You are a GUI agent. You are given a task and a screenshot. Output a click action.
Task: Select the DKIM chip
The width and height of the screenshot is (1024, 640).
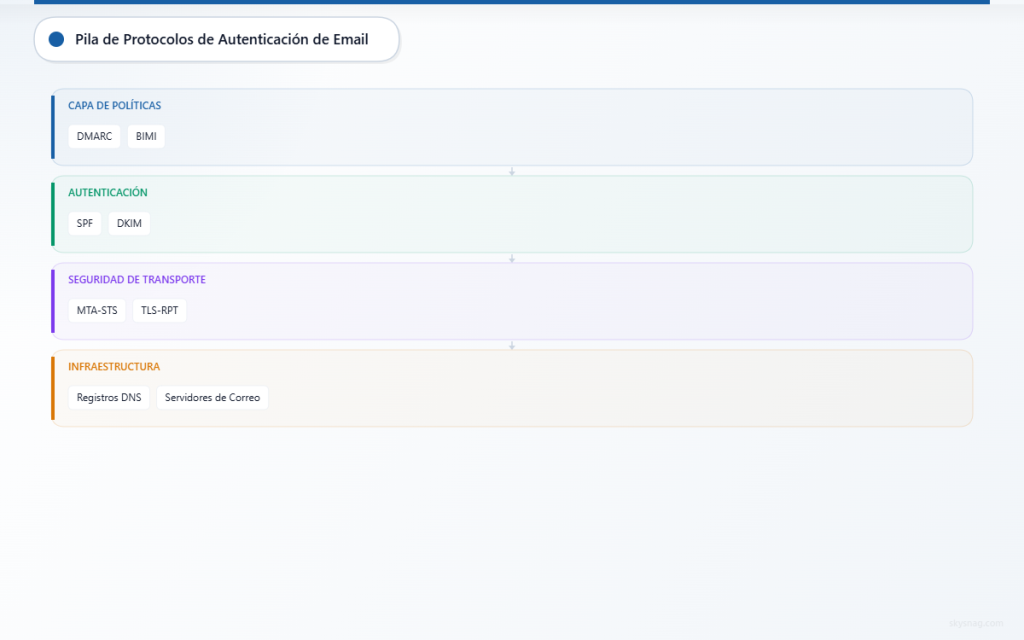pos(129,223)
